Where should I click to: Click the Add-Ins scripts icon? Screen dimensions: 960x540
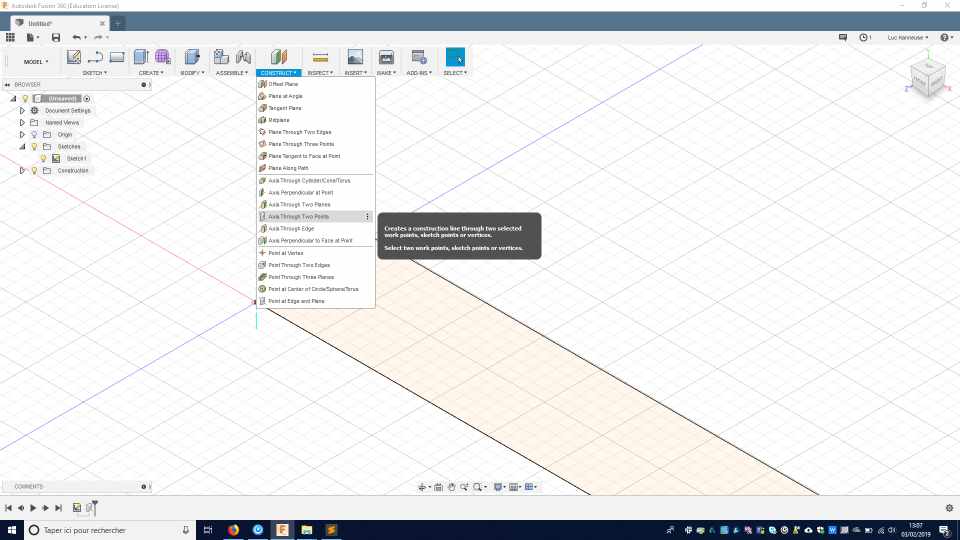coord(419,57)
